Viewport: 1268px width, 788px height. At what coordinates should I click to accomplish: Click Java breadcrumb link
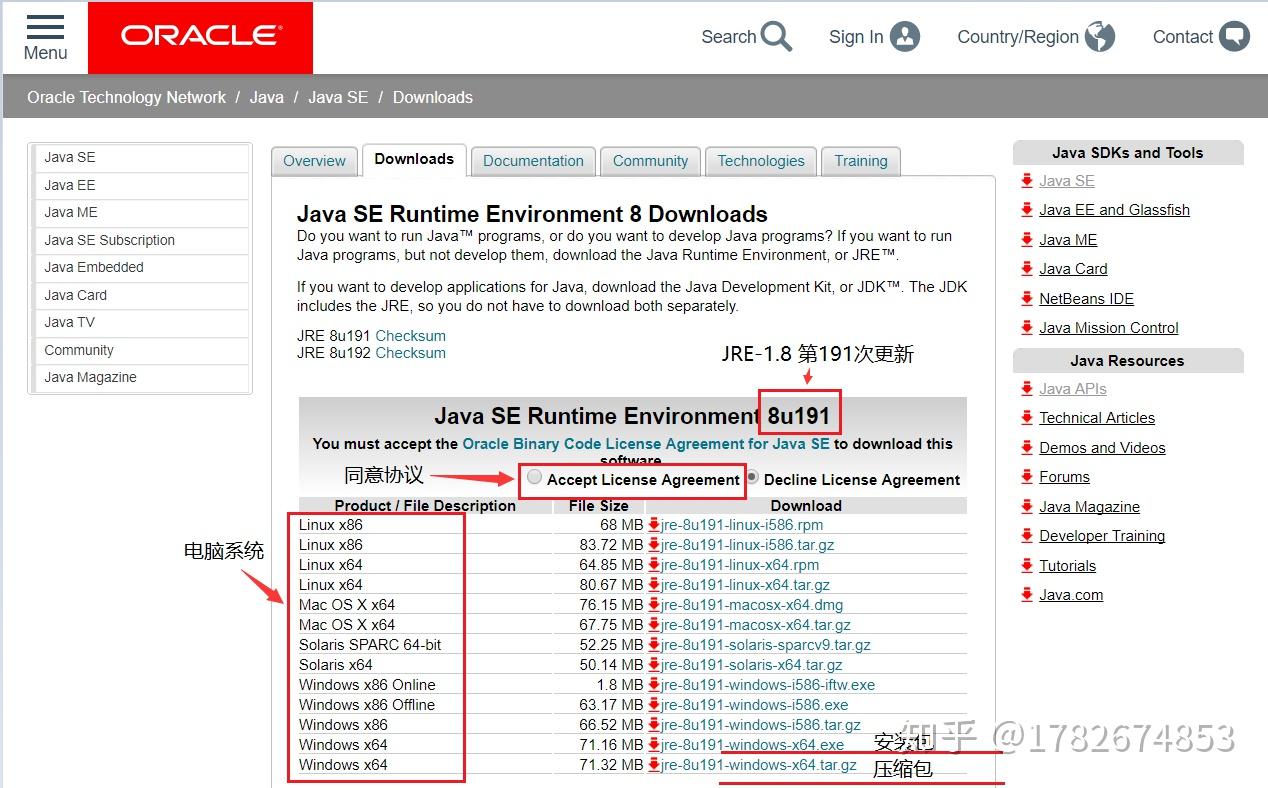267,97
